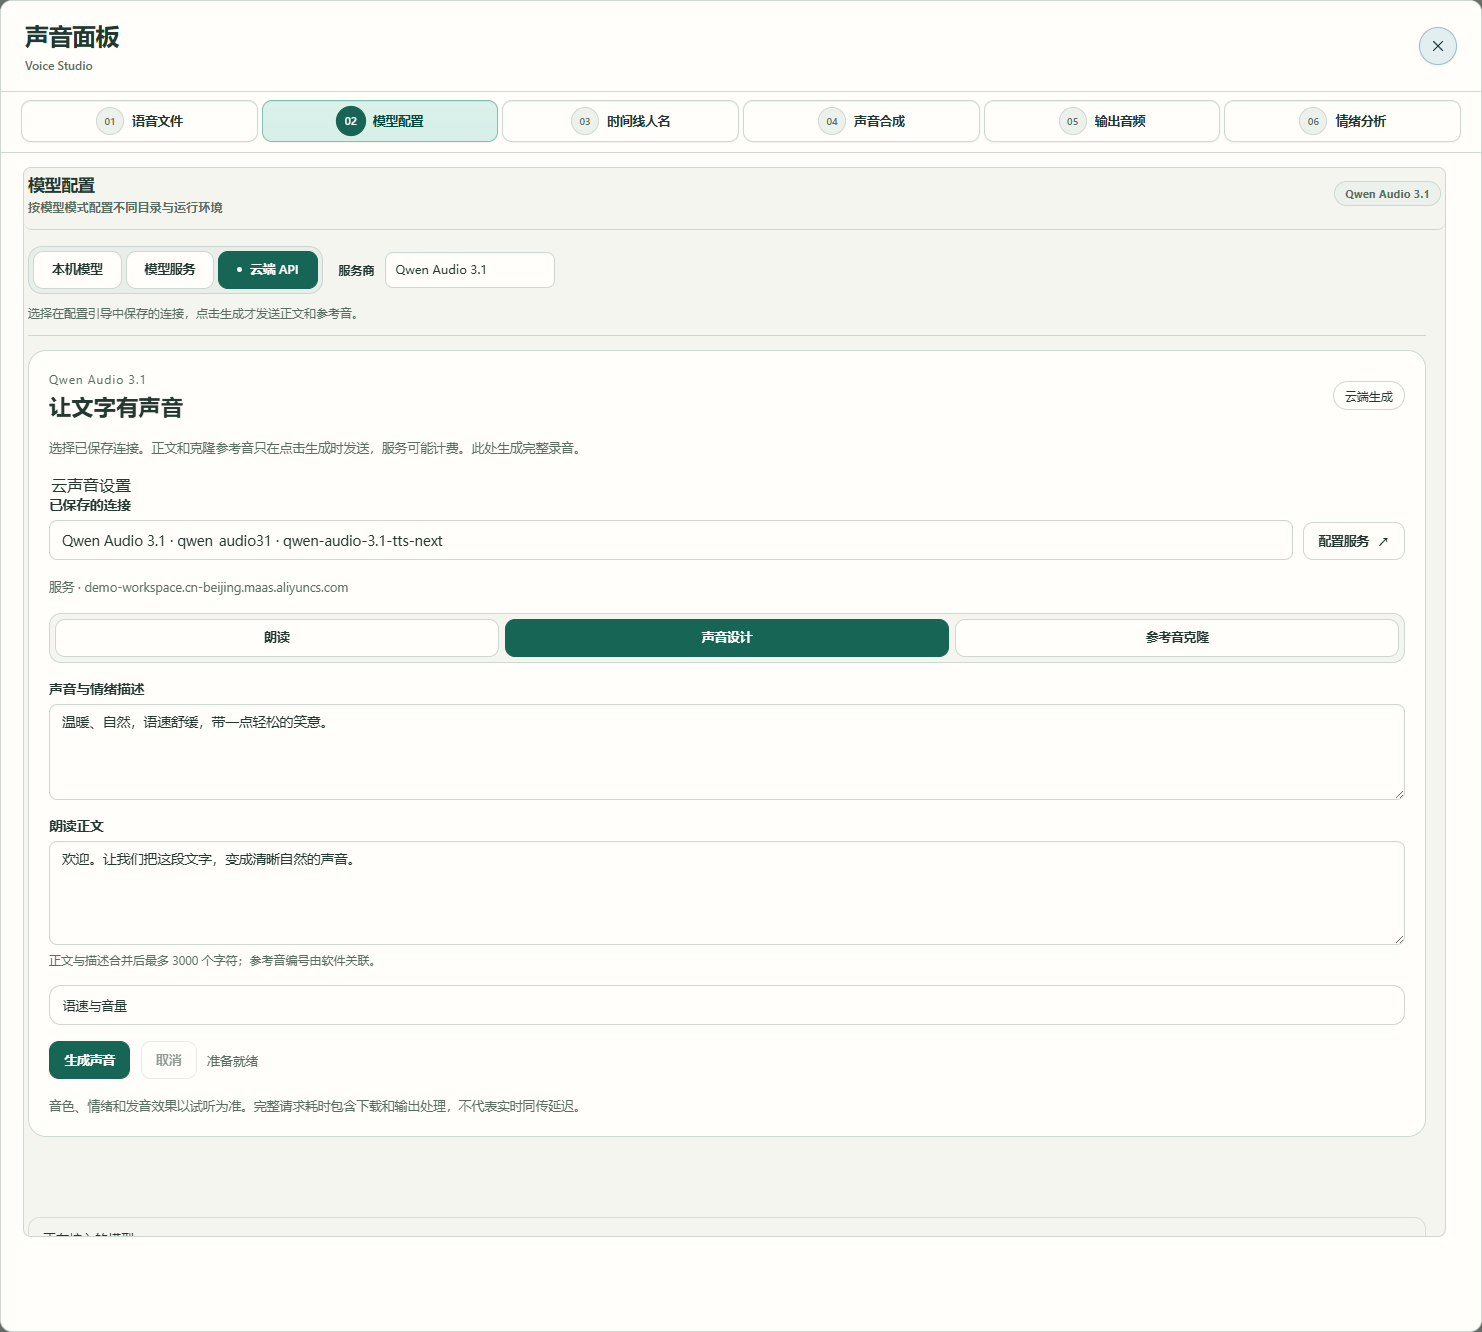Close the 声音面板 Voice Studio panel

point(1437,46)
